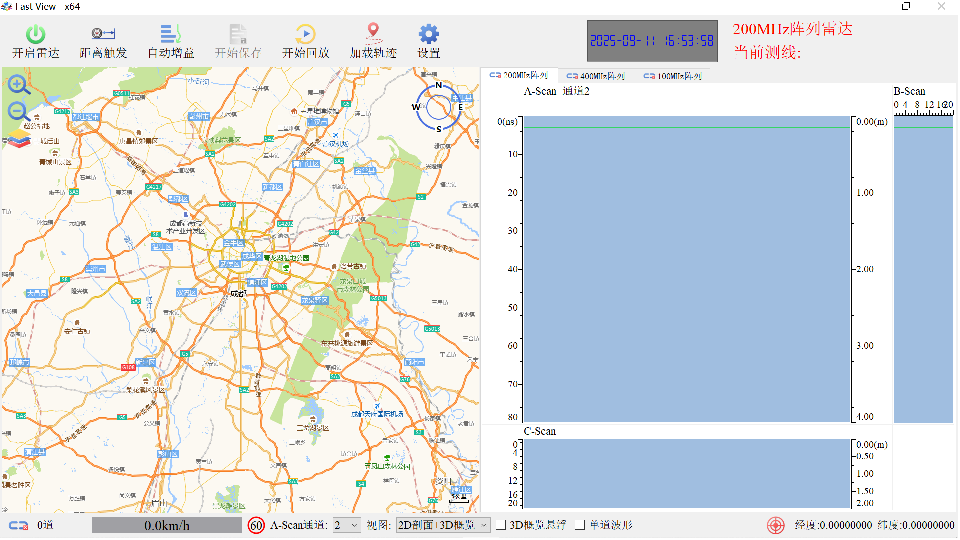
Task: Enable 自动增益 auto gain
Action: tap(170, 35)
